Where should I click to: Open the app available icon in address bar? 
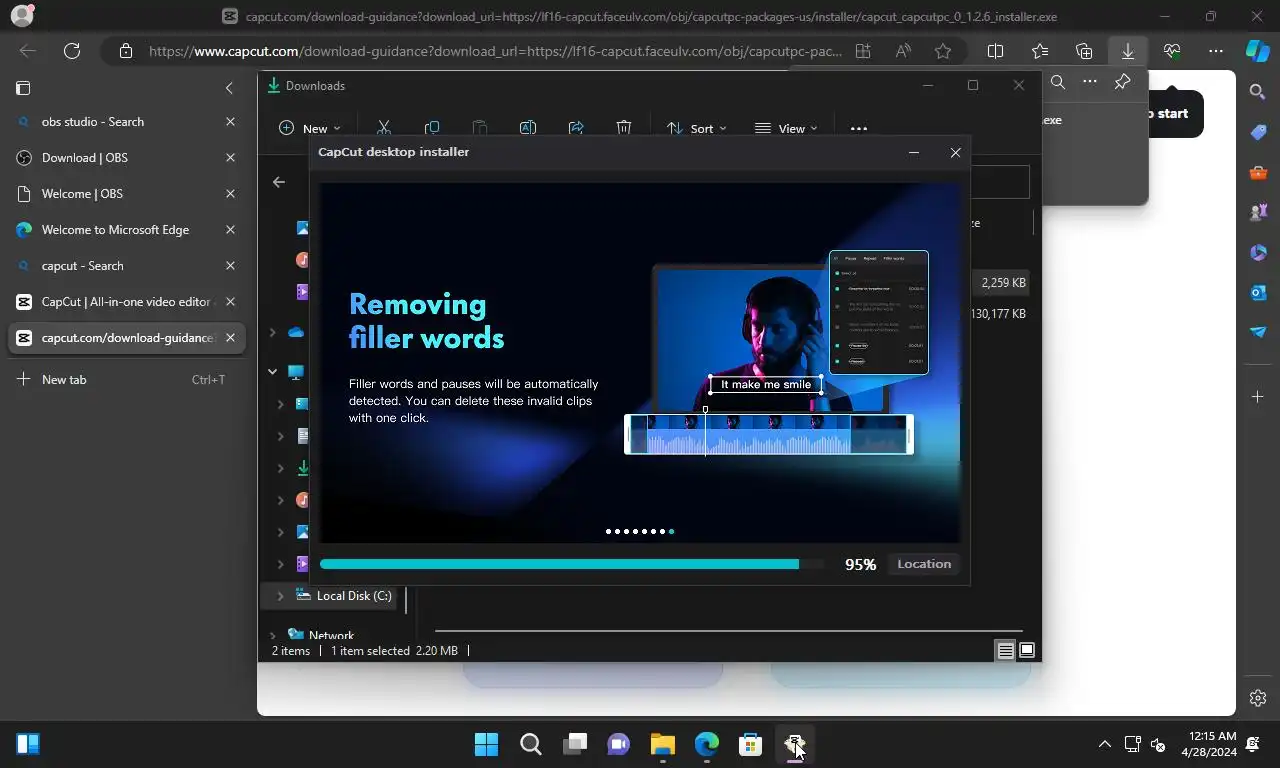[863, 51]
